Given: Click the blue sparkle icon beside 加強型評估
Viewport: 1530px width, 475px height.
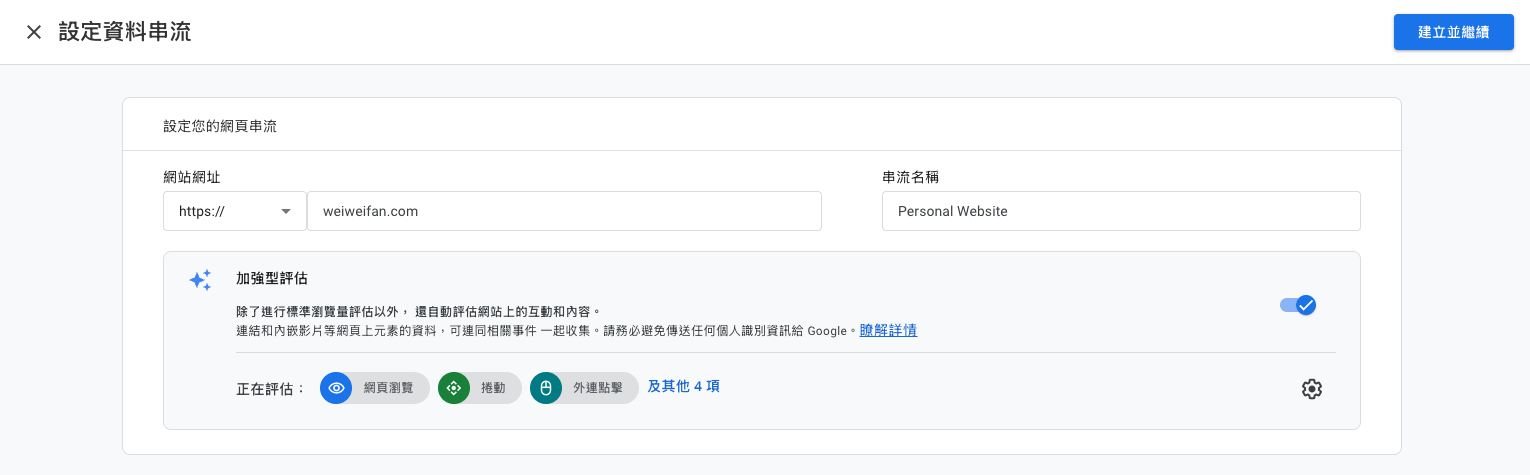Looking at the screenshot, I should [200, 280].
